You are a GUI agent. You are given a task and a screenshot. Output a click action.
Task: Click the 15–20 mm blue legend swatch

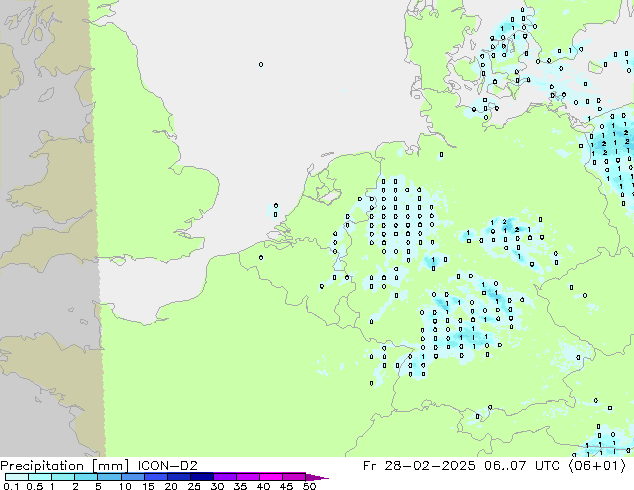(155, 477)
